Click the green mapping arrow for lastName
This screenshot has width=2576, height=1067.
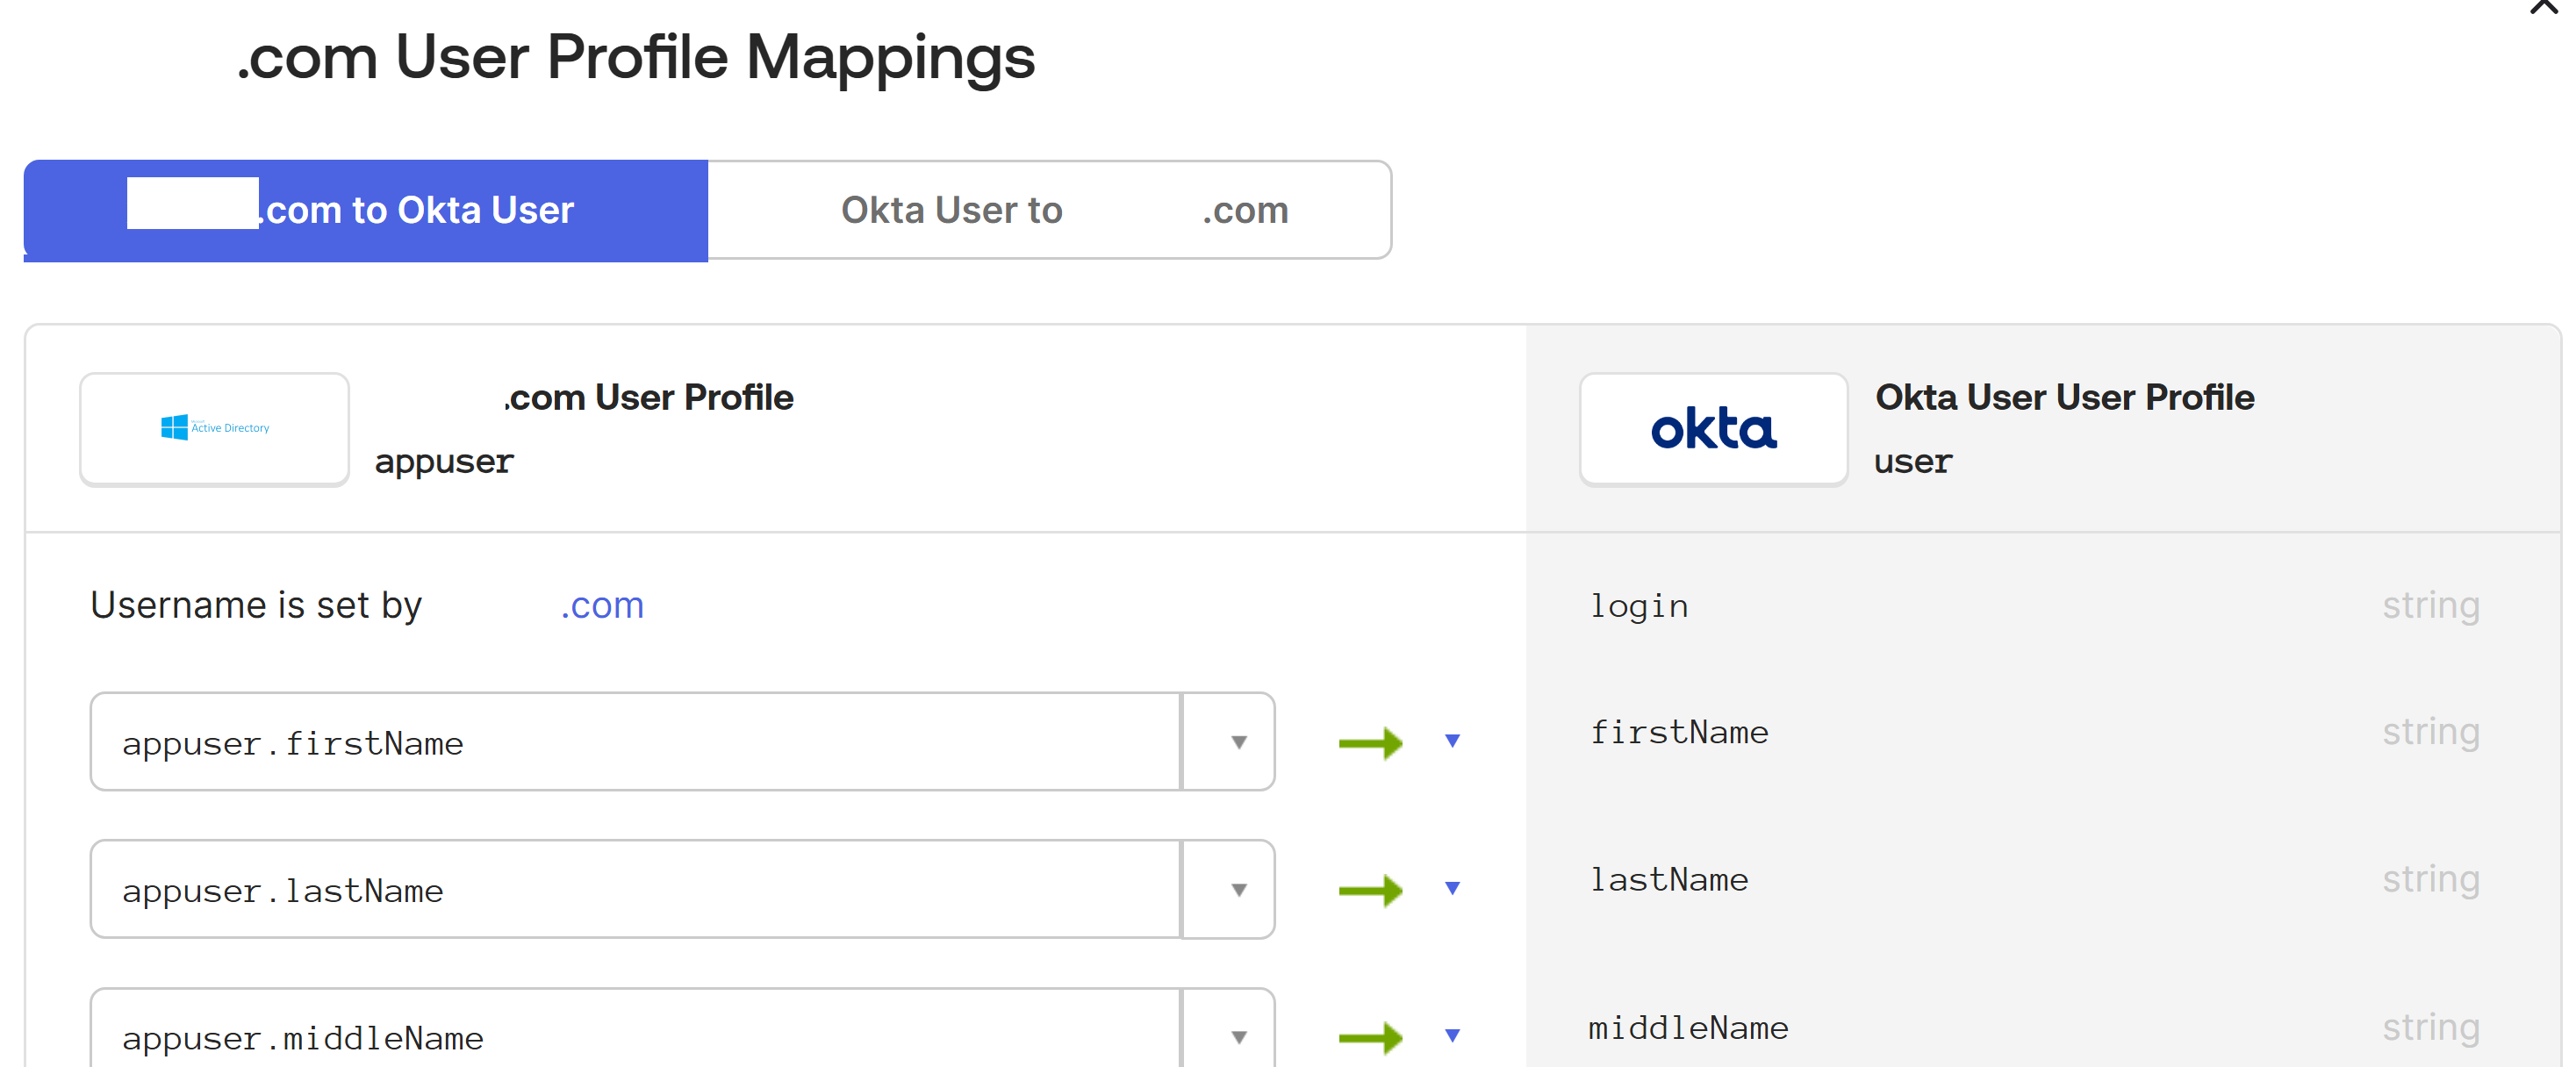coord(1372,889)
